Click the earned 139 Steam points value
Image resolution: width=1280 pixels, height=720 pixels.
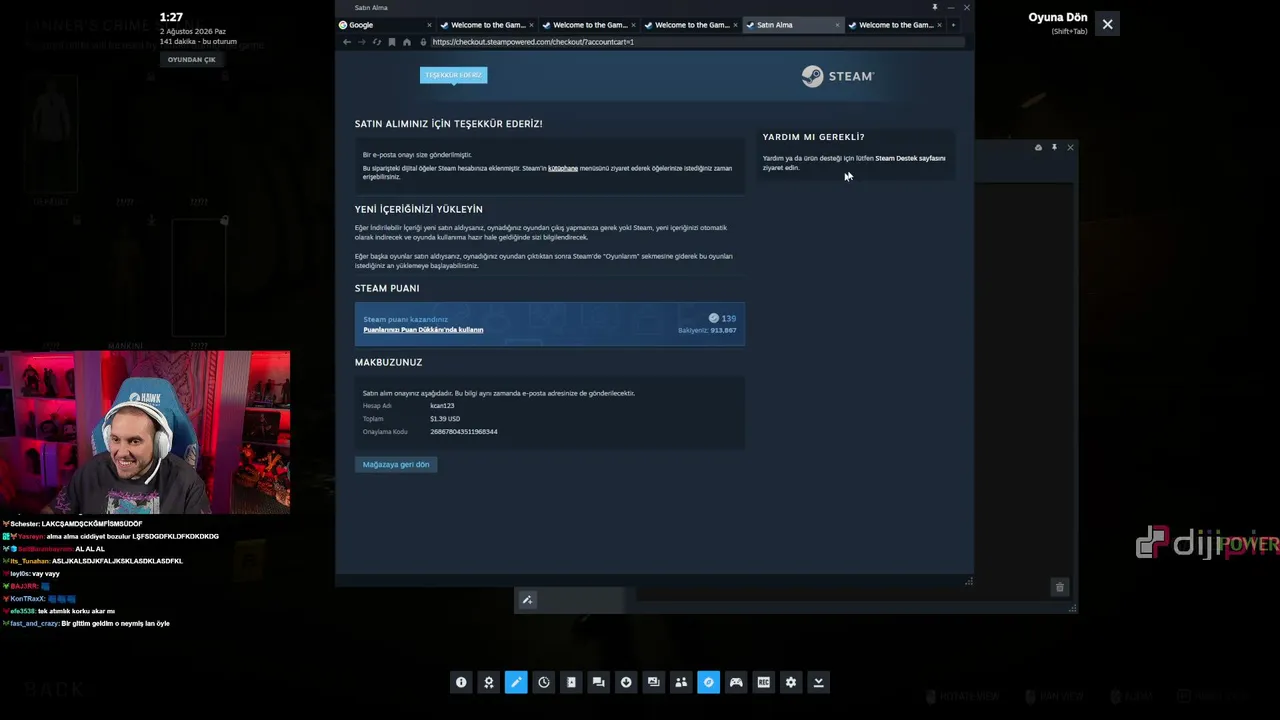click(x=728, y=318)
